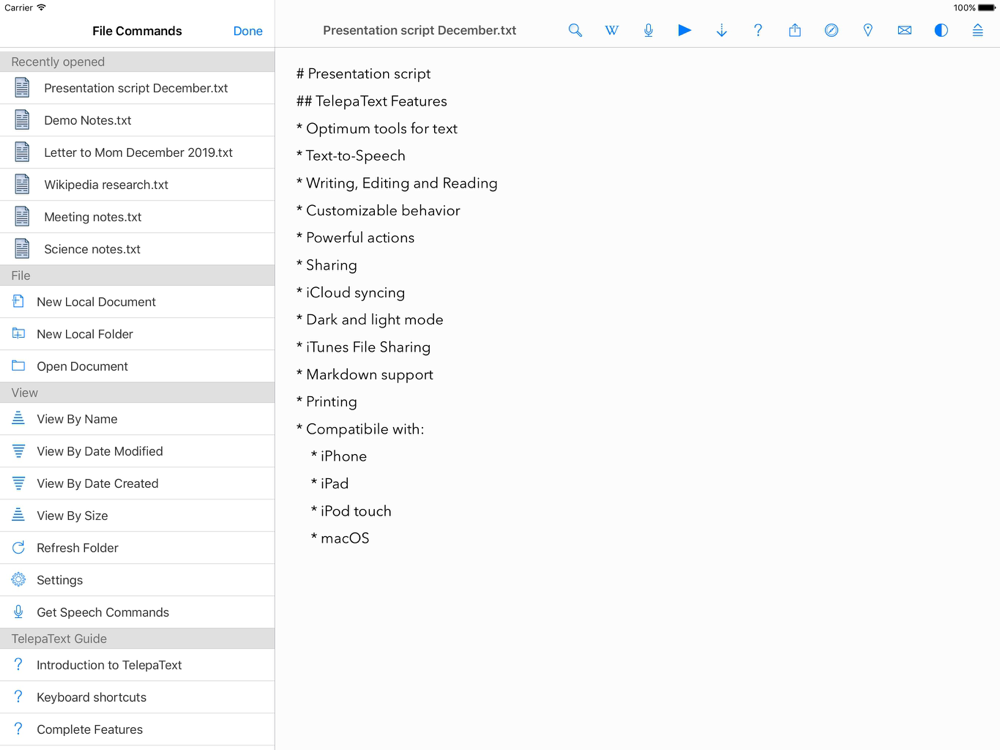Tap the question mark beside Keyboard shortcuts
This screenshot has height=750, width=1000.
click(x=18, y=696)
